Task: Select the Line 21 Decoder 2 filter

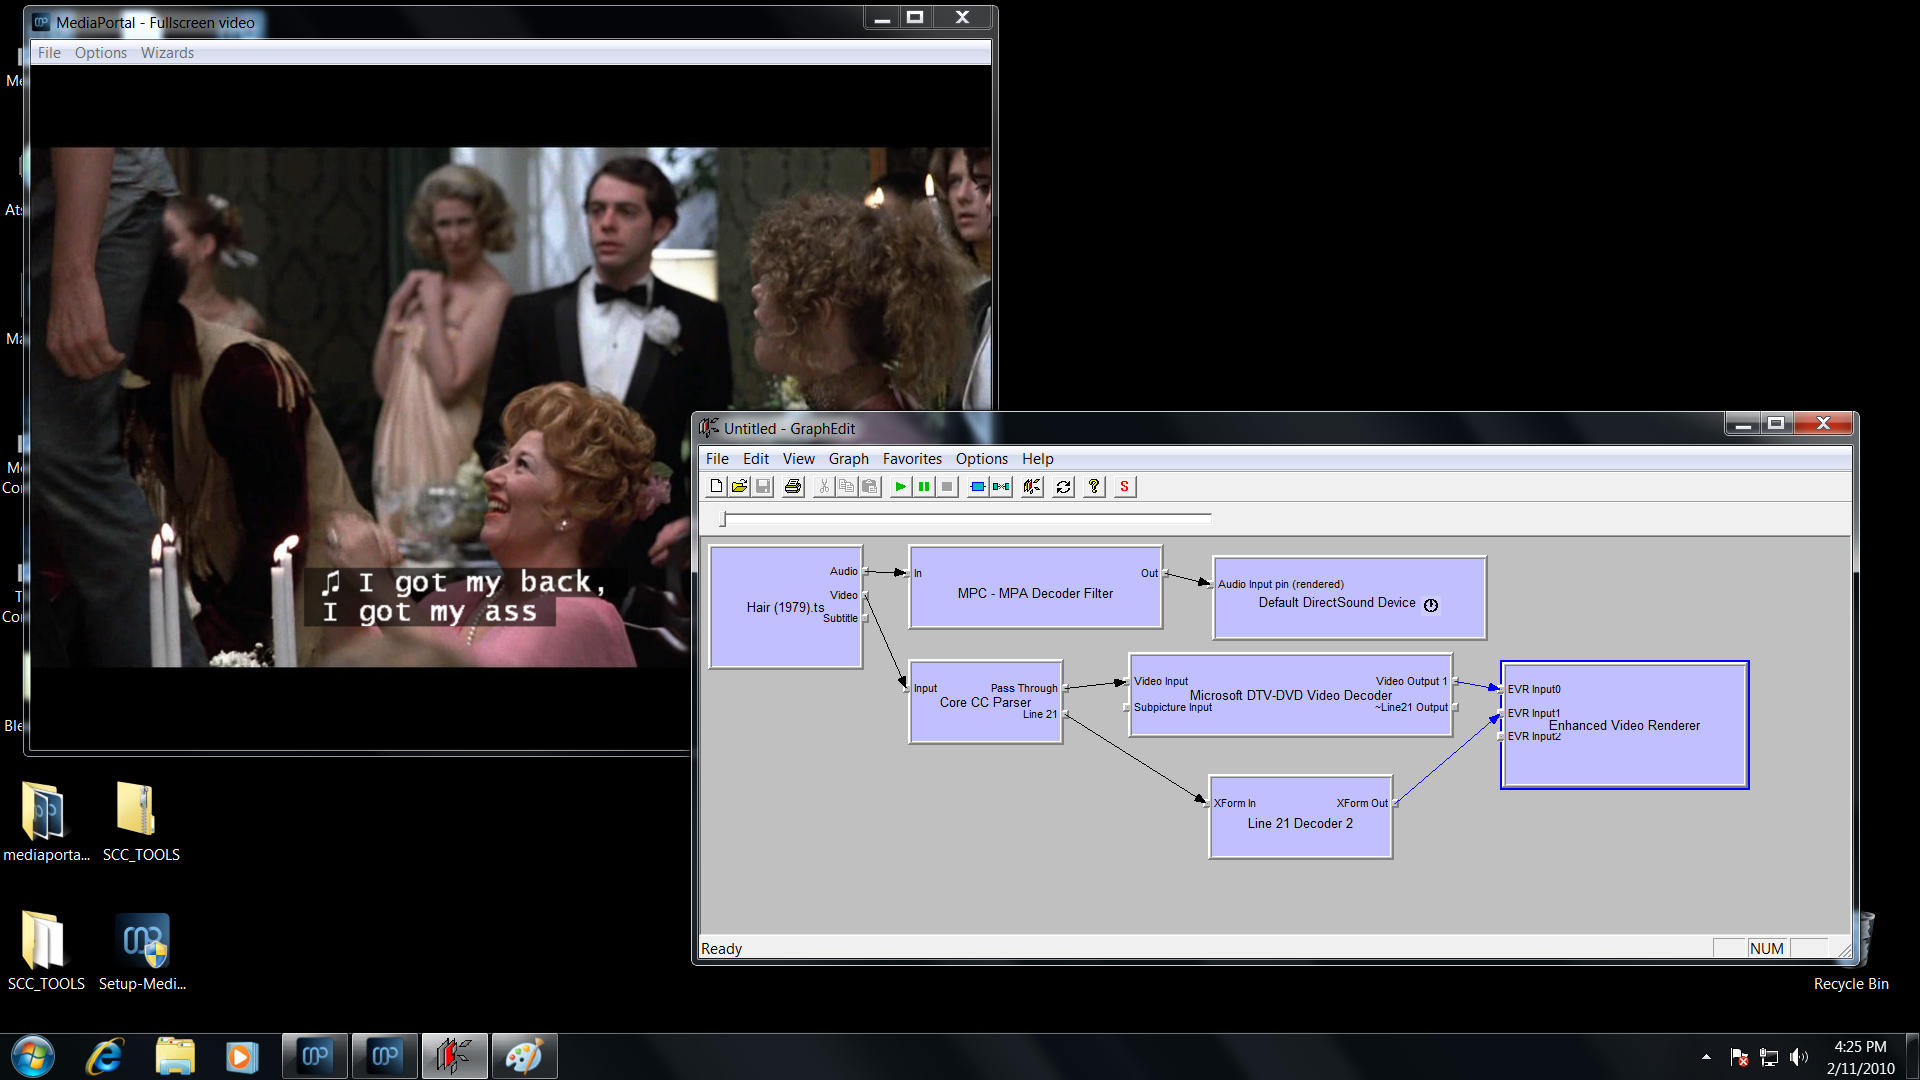Action: pos(1299,835)
